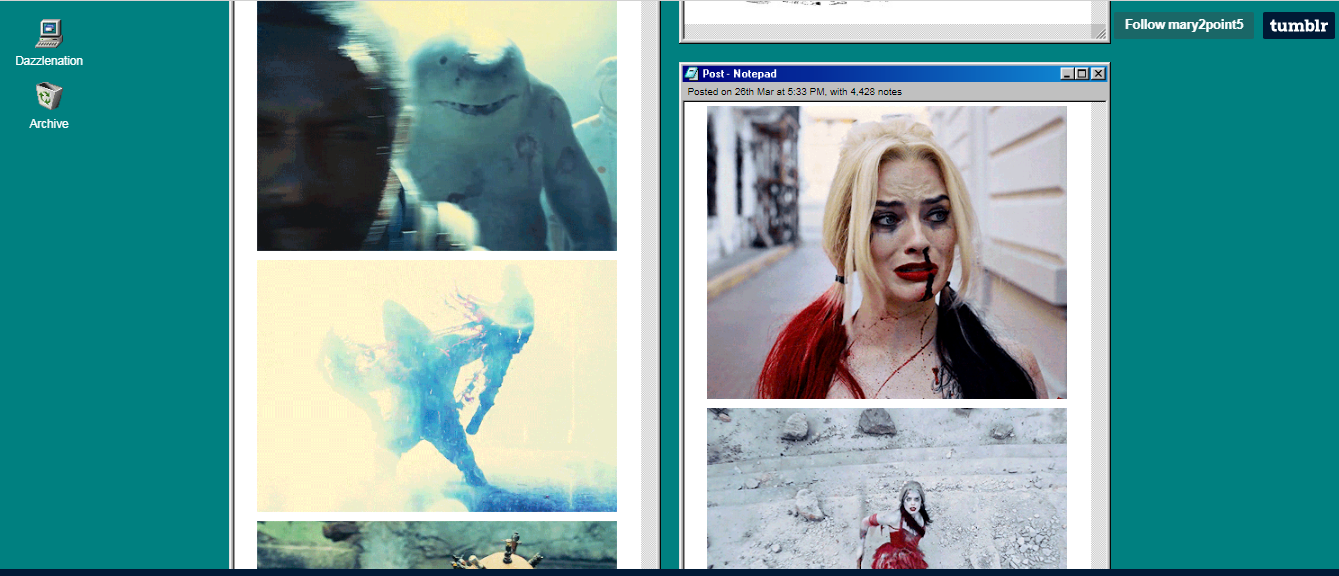Open the blue starfish creature image
Screen dimensions: 1339x576
[437, 386]
